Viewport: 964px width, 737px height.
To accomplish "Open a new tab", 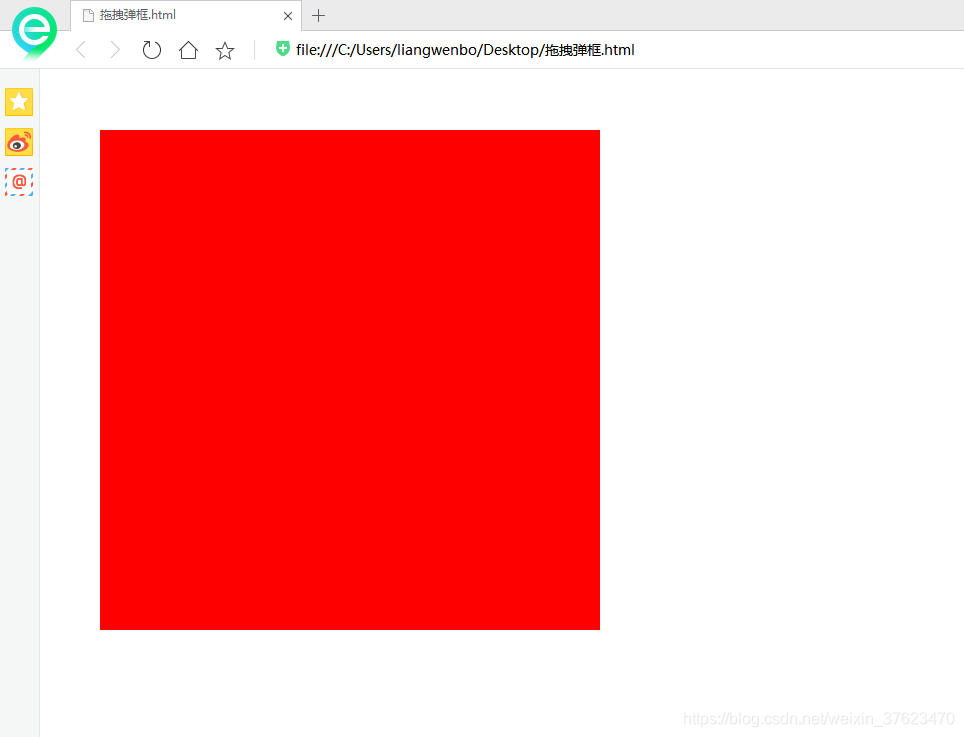I will pos(318,16).
